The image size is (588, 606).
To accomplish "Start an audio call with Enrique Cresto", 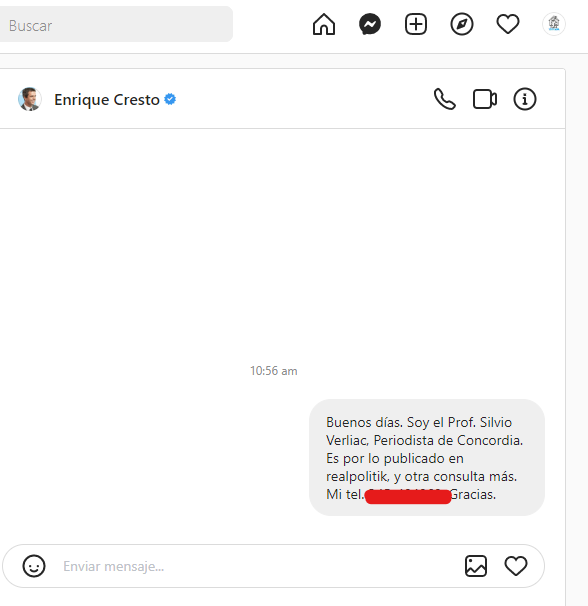I will coord(445,99).
